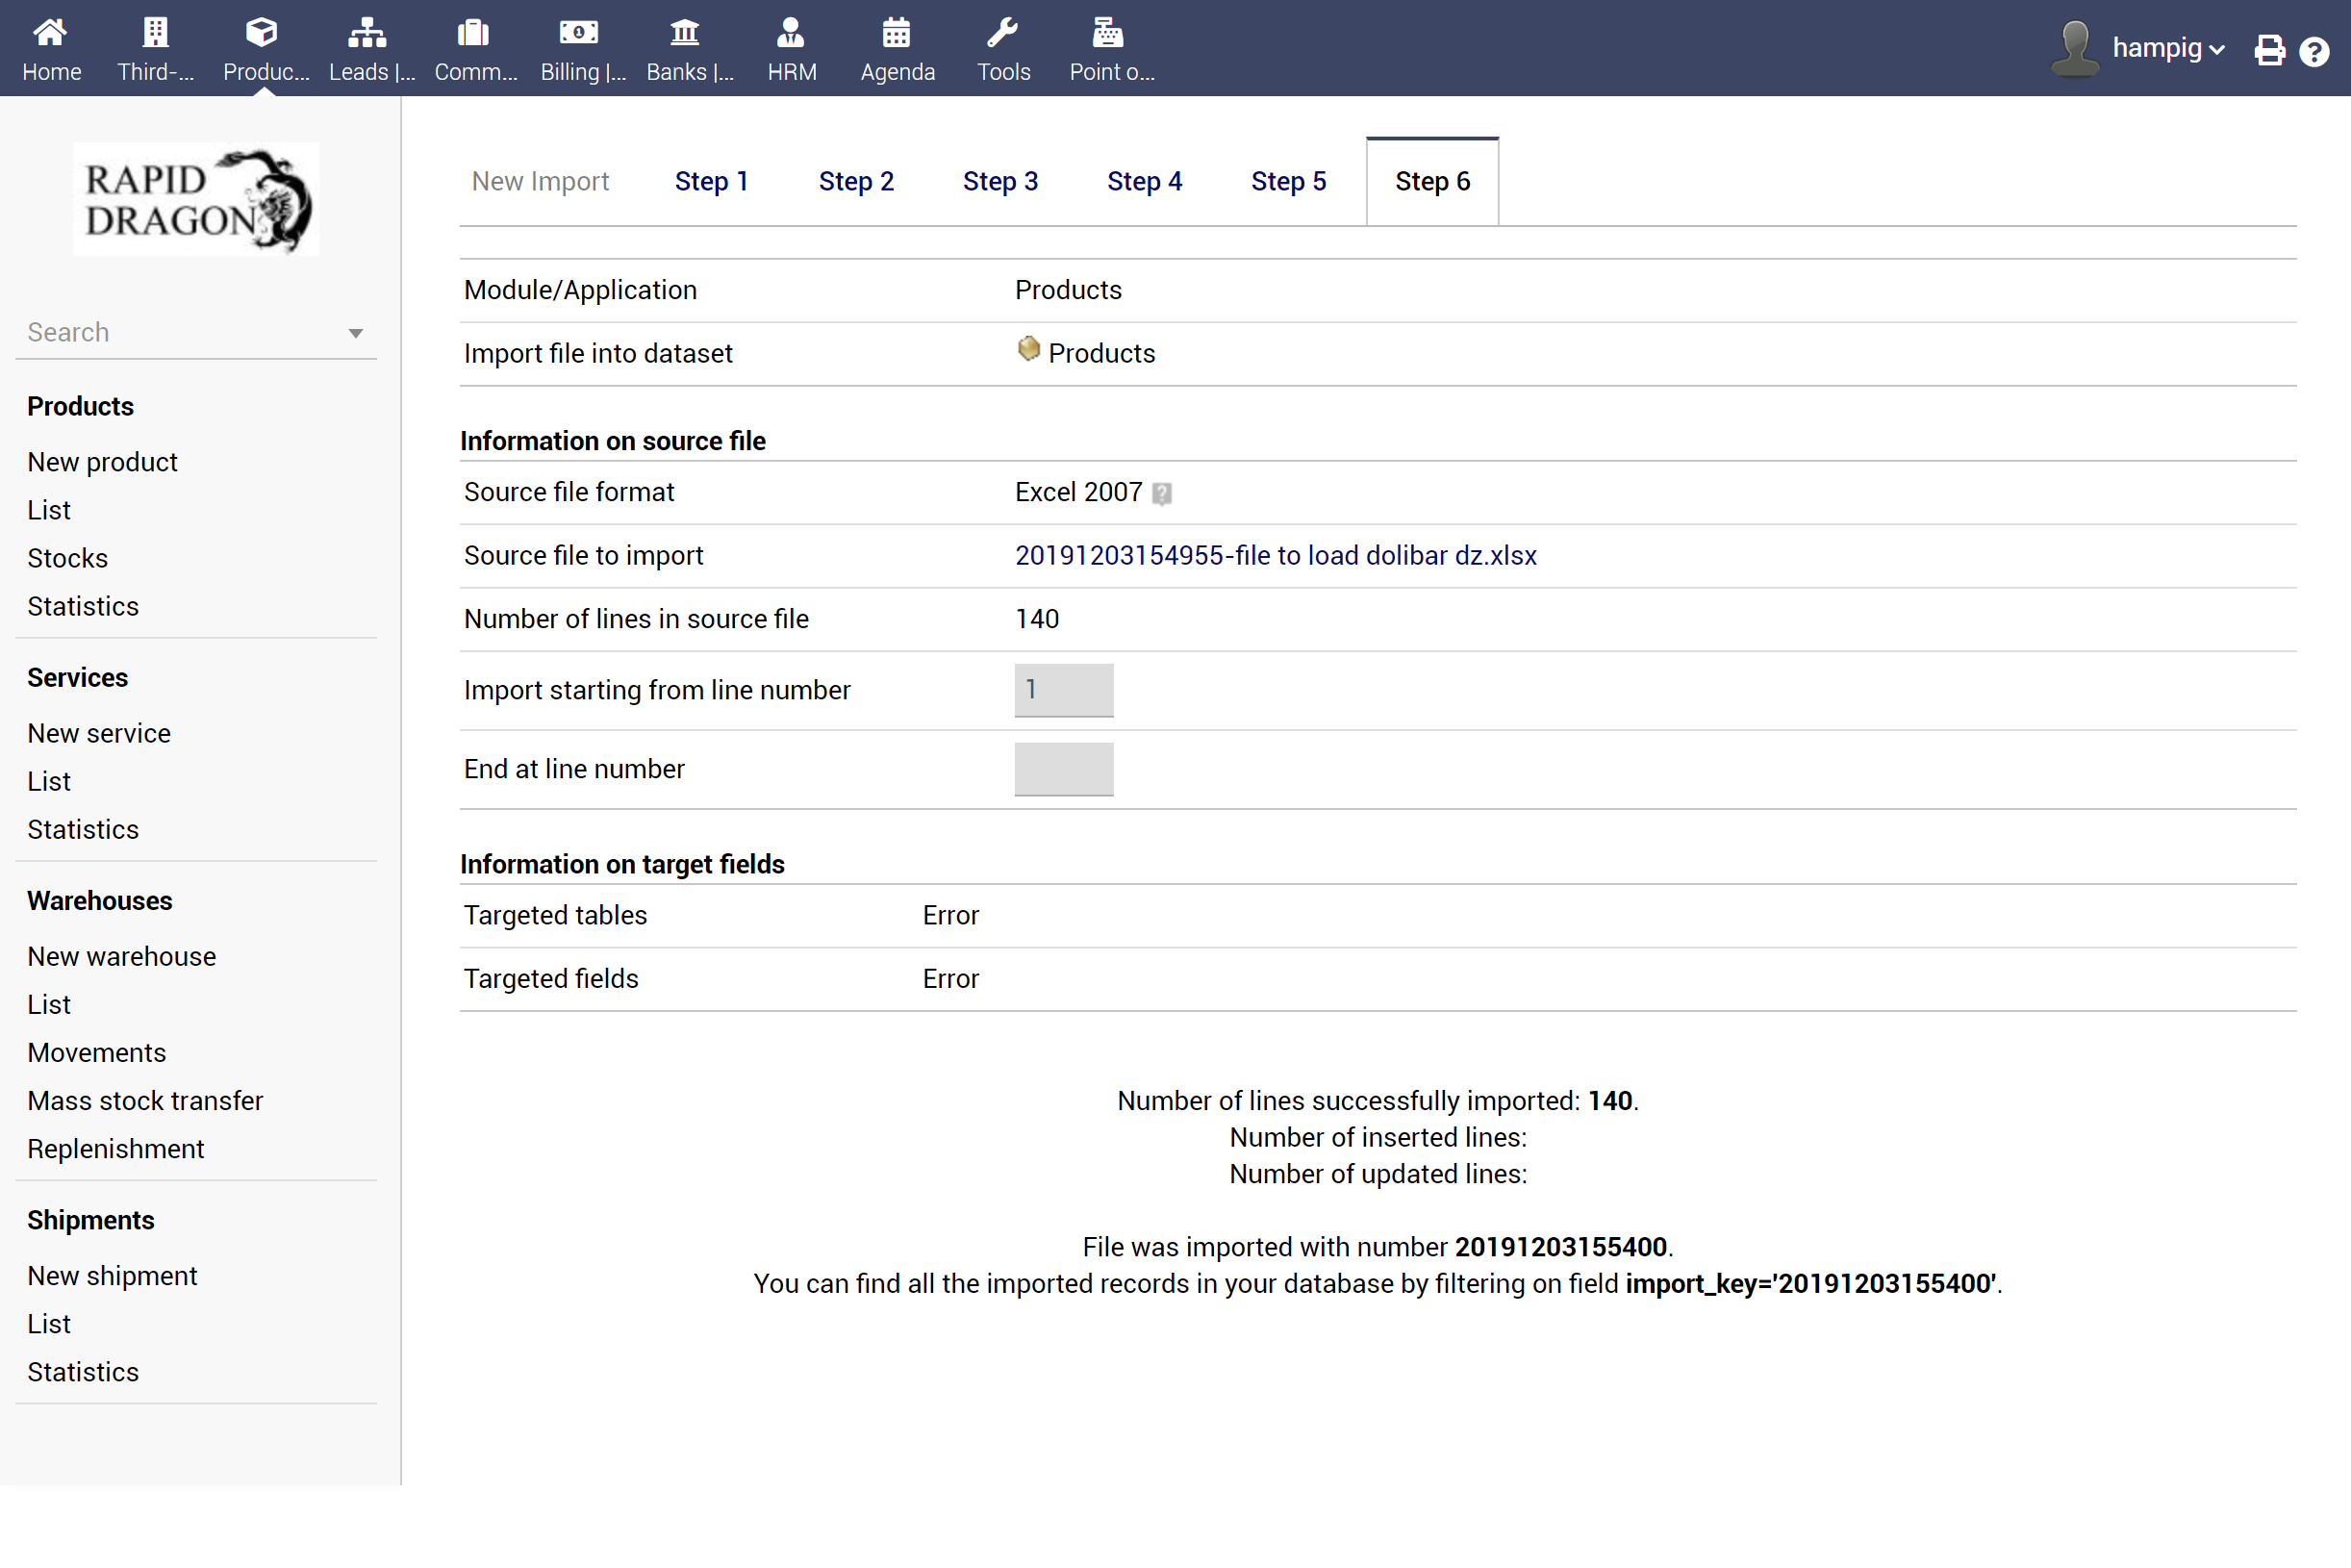Open the Point of sale register icon

click(1108, 33)
